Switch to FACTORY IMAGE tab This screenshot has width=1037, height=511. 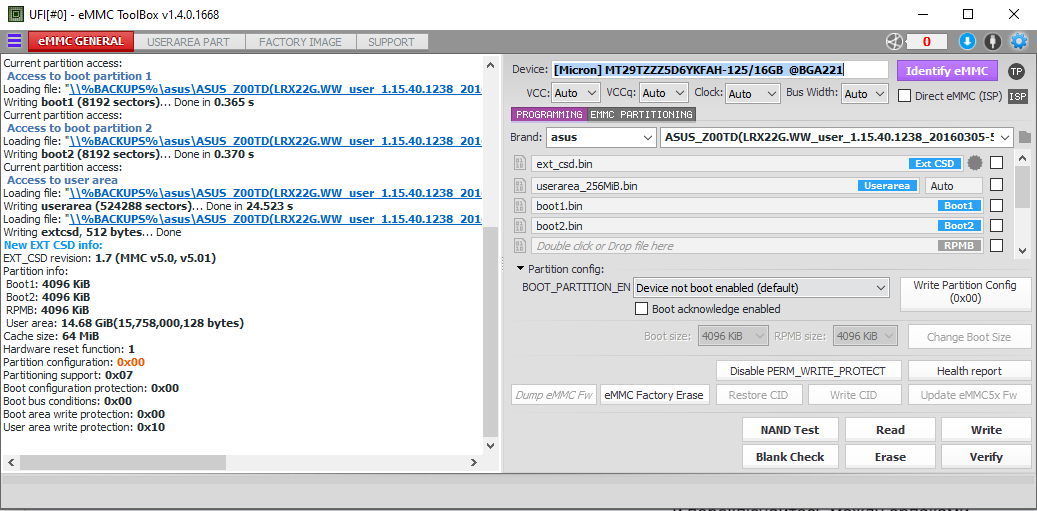click(x=300, y=42)
